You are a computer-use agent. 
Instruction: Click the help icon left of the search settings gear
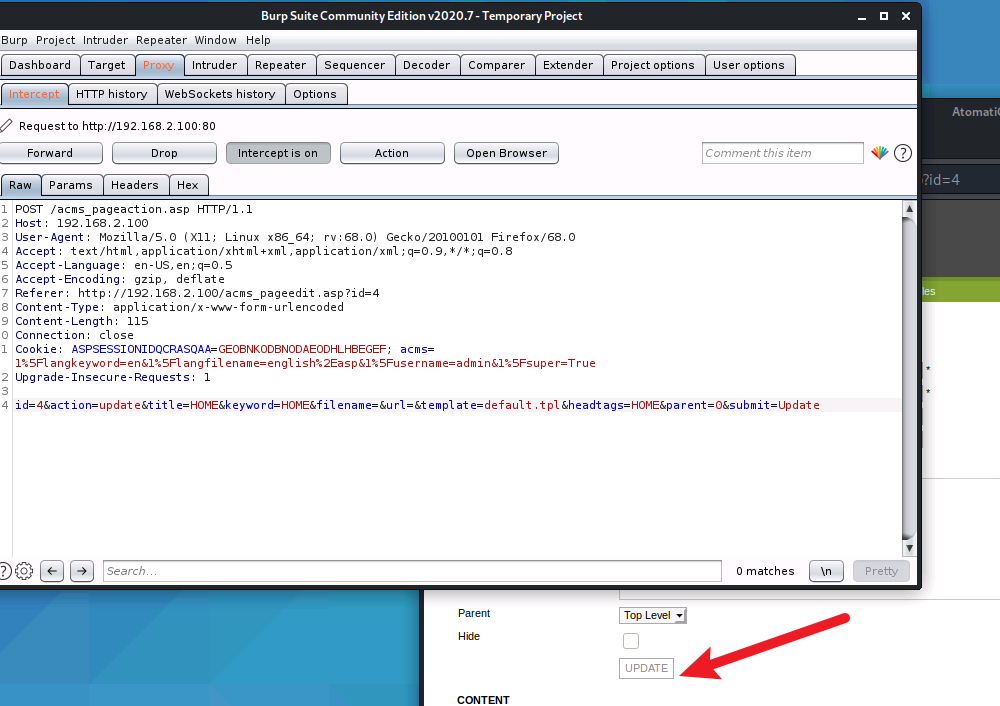click(4, 571)
